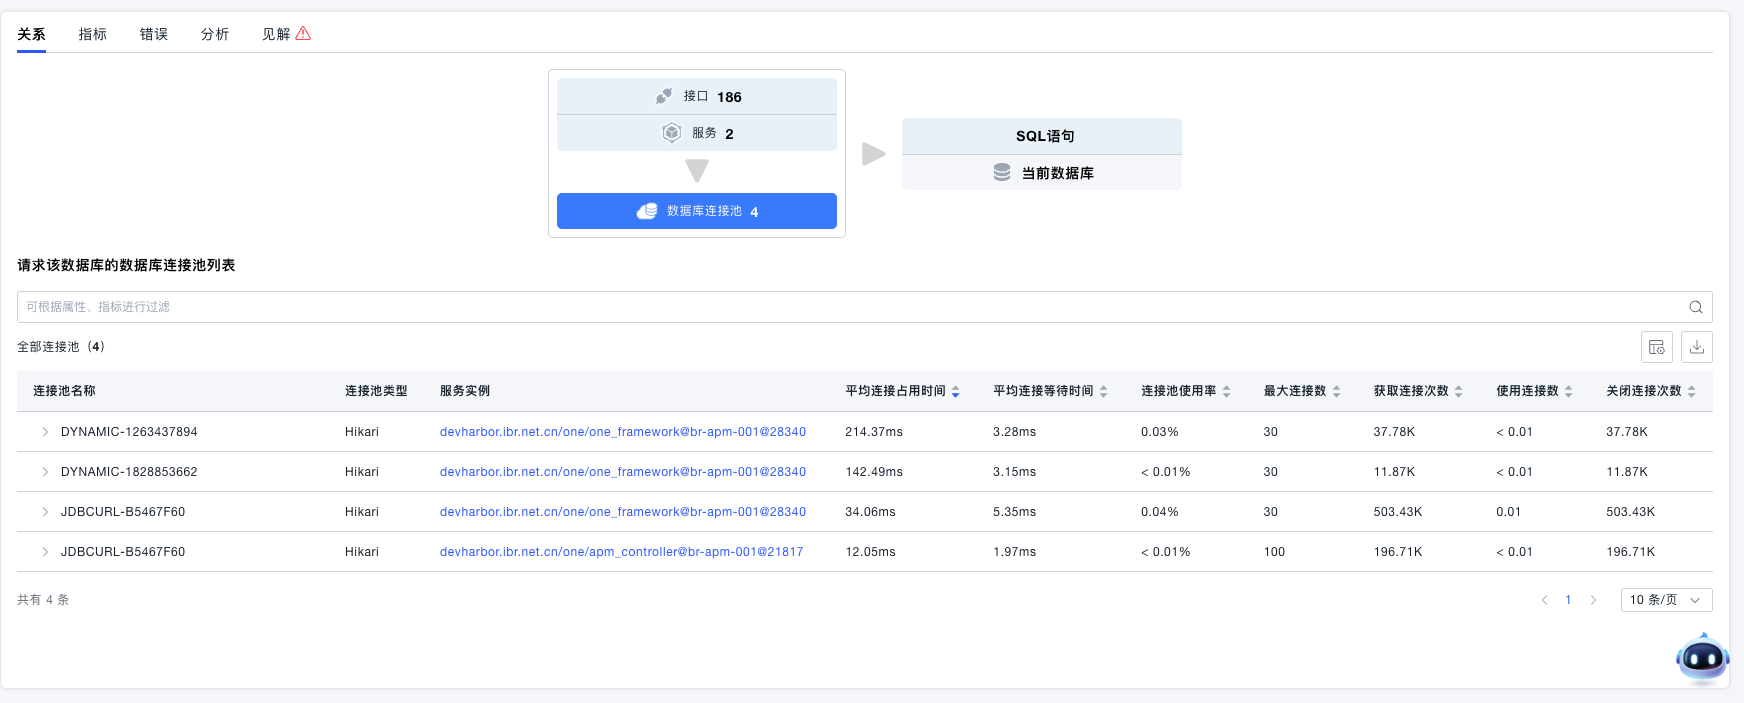Viewport: 1744px width, 703px height.
Task: Go to next page arrow
Action: (x=1593, y=600)
